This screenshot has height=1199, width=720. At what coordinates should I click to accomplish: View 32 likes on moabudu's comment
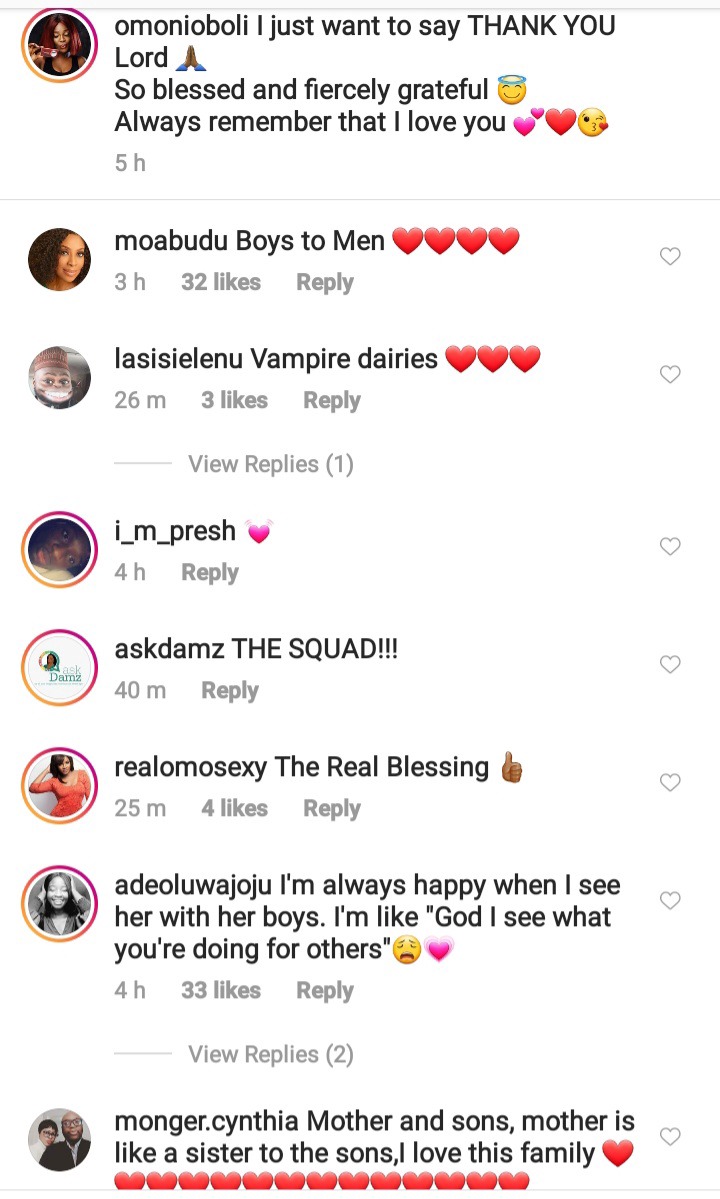(221, 282)
